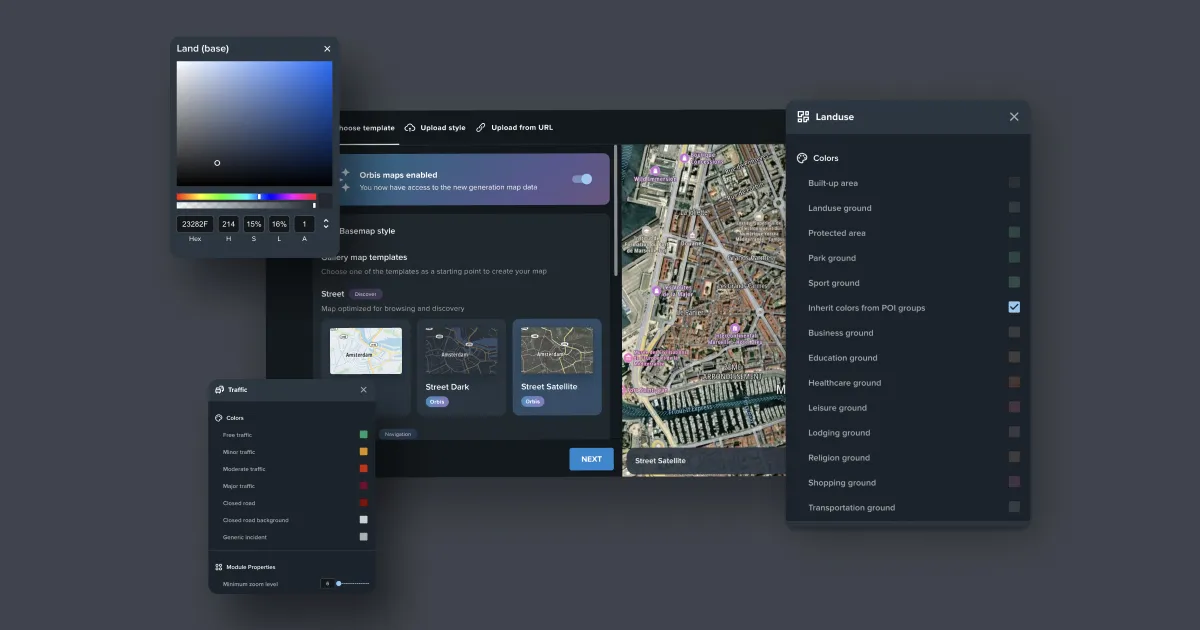Open Moderate traffic color swatch
The height and width of the screenshot is (630, 1200).
click(x=364, y=469)
